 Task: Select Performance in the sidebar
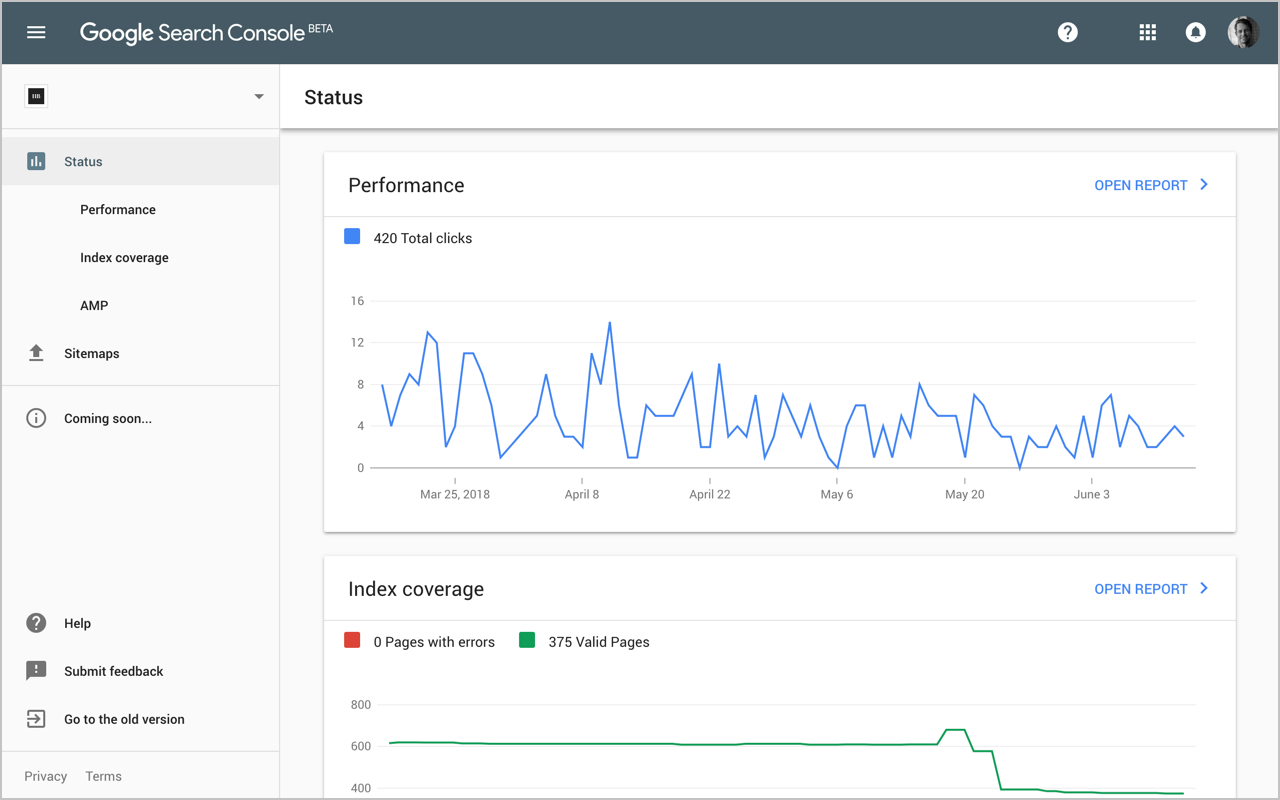[118, 210]
